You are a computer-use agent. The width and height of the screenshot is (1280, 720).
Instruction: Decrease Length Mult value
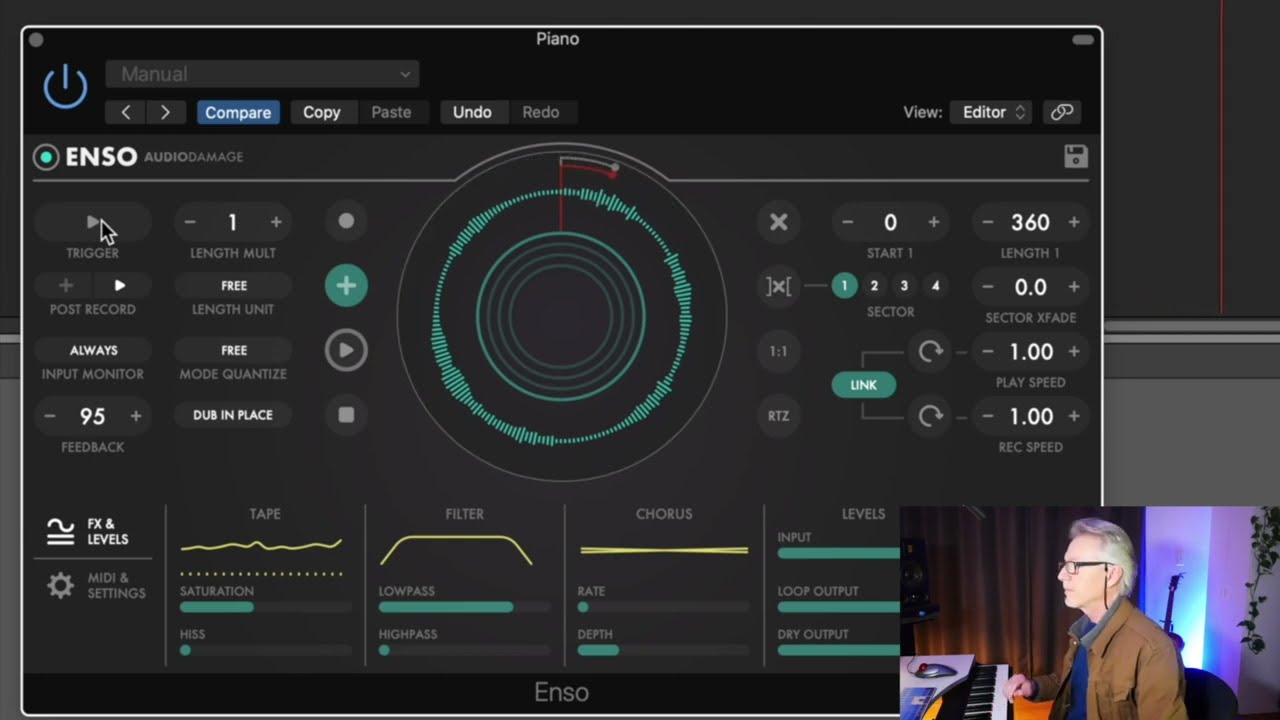tap(190, 222)
